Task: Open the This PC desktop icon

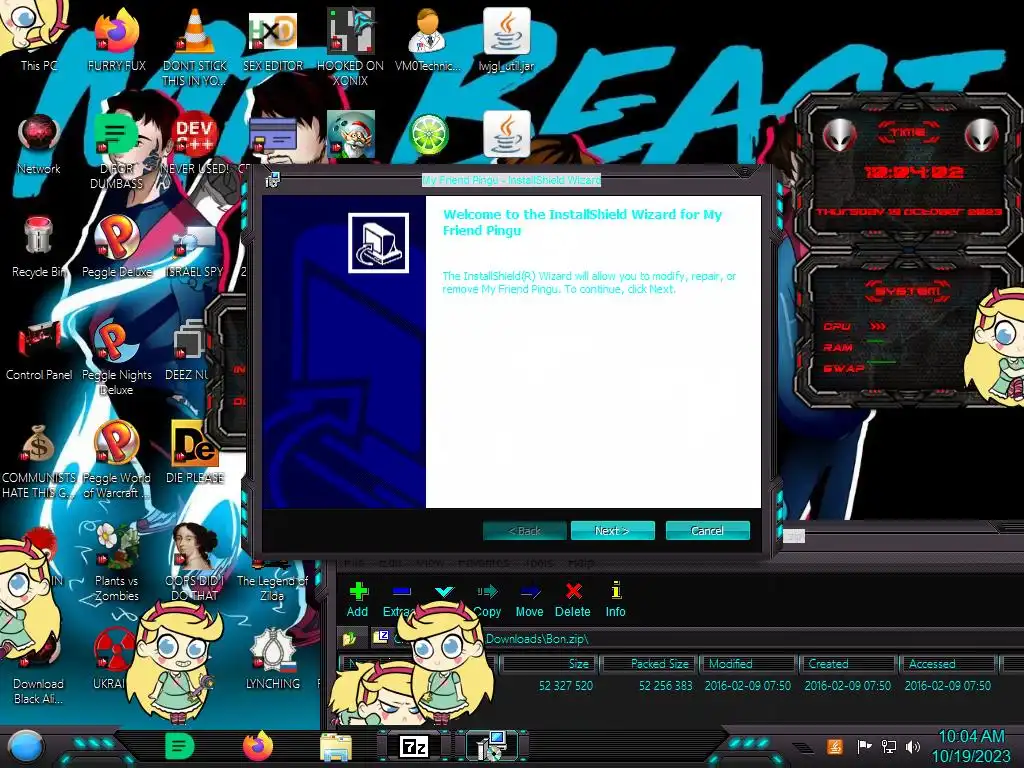Action: pyautogui.click(x=39, y=39)
